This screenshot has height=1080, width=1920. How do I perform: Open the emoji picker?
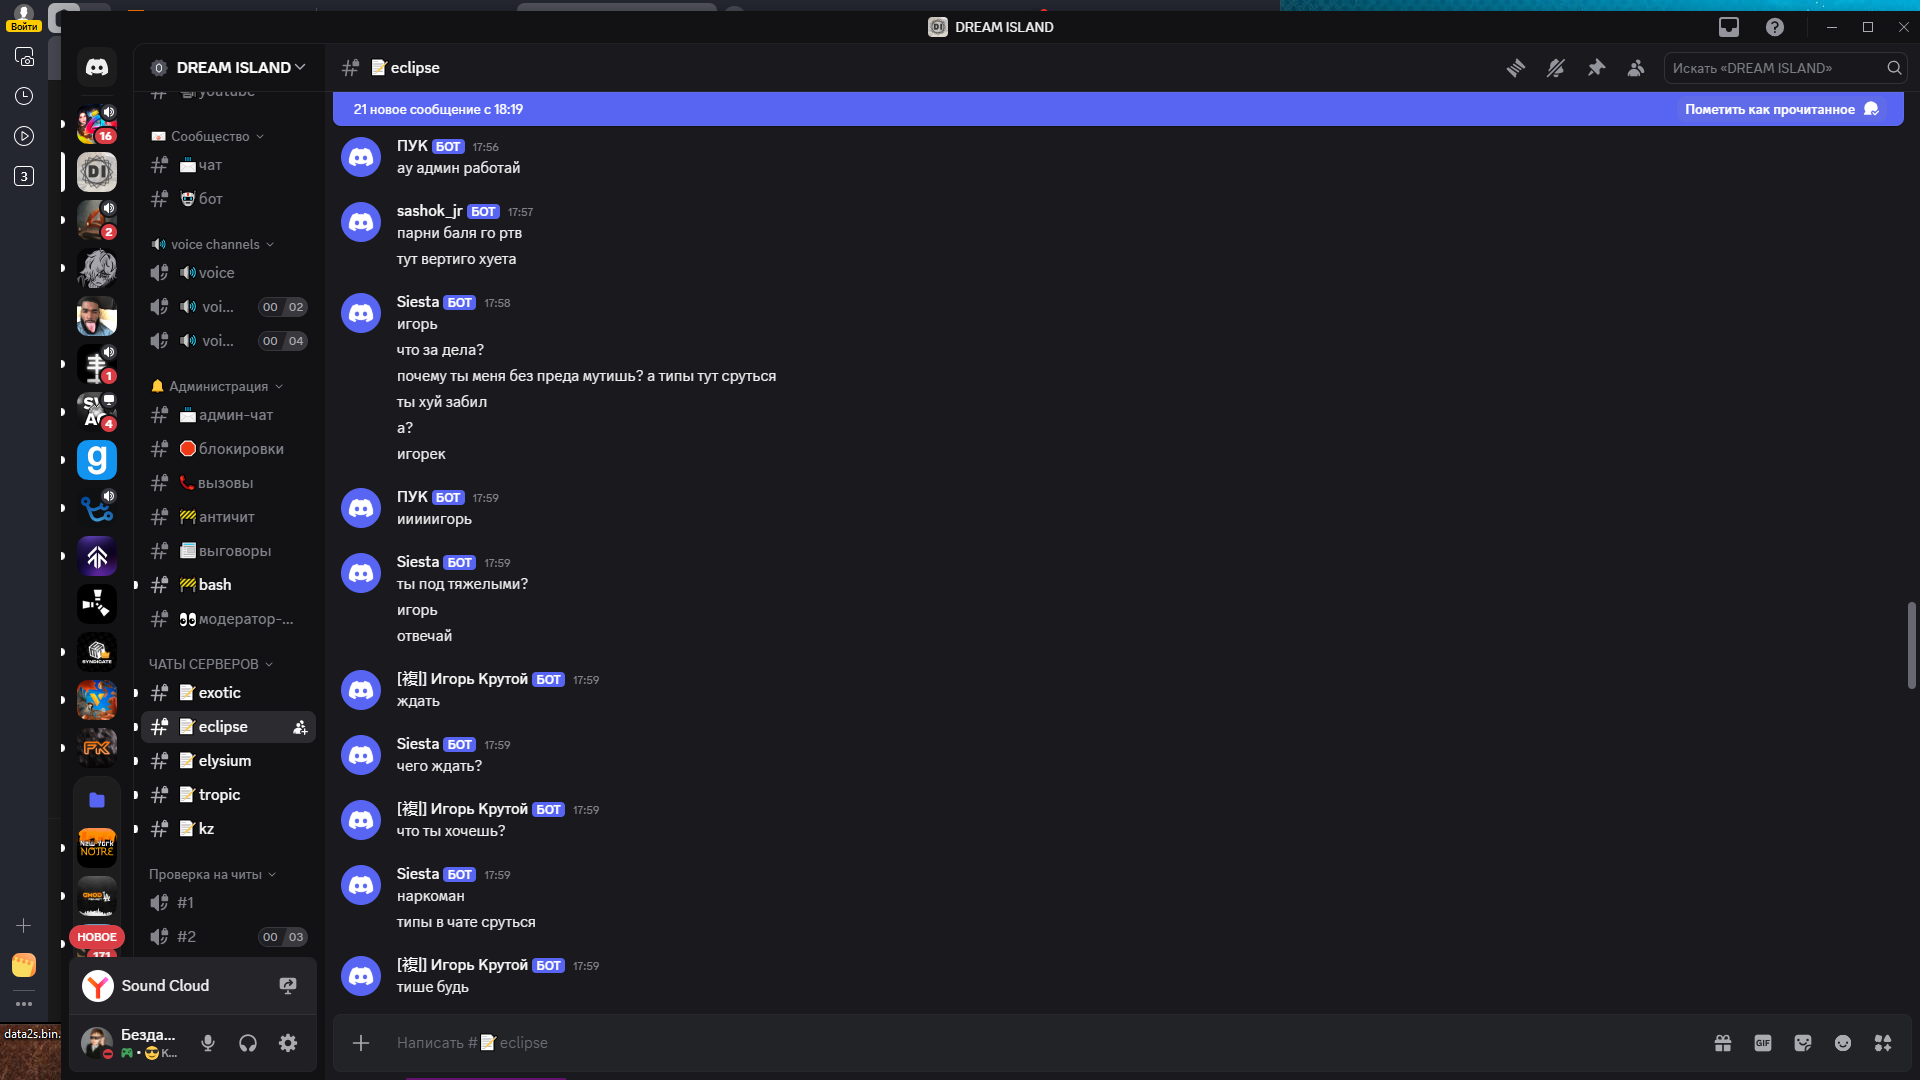point(1843,1043)
